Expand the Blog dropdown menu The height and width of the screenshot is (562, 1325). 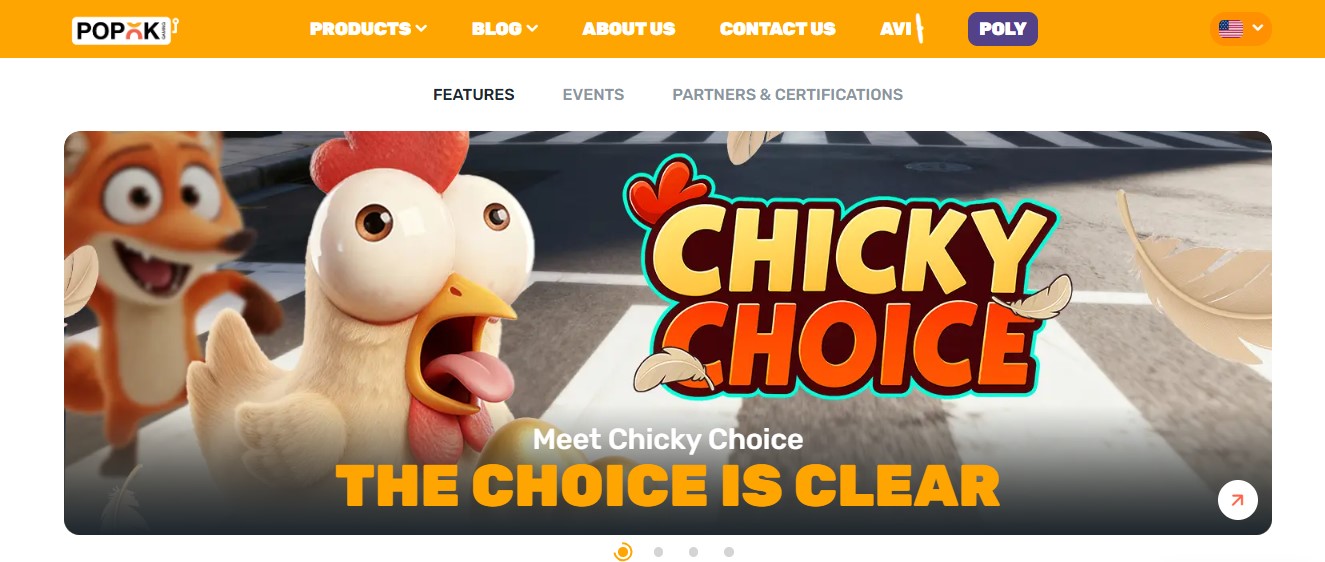505,29
